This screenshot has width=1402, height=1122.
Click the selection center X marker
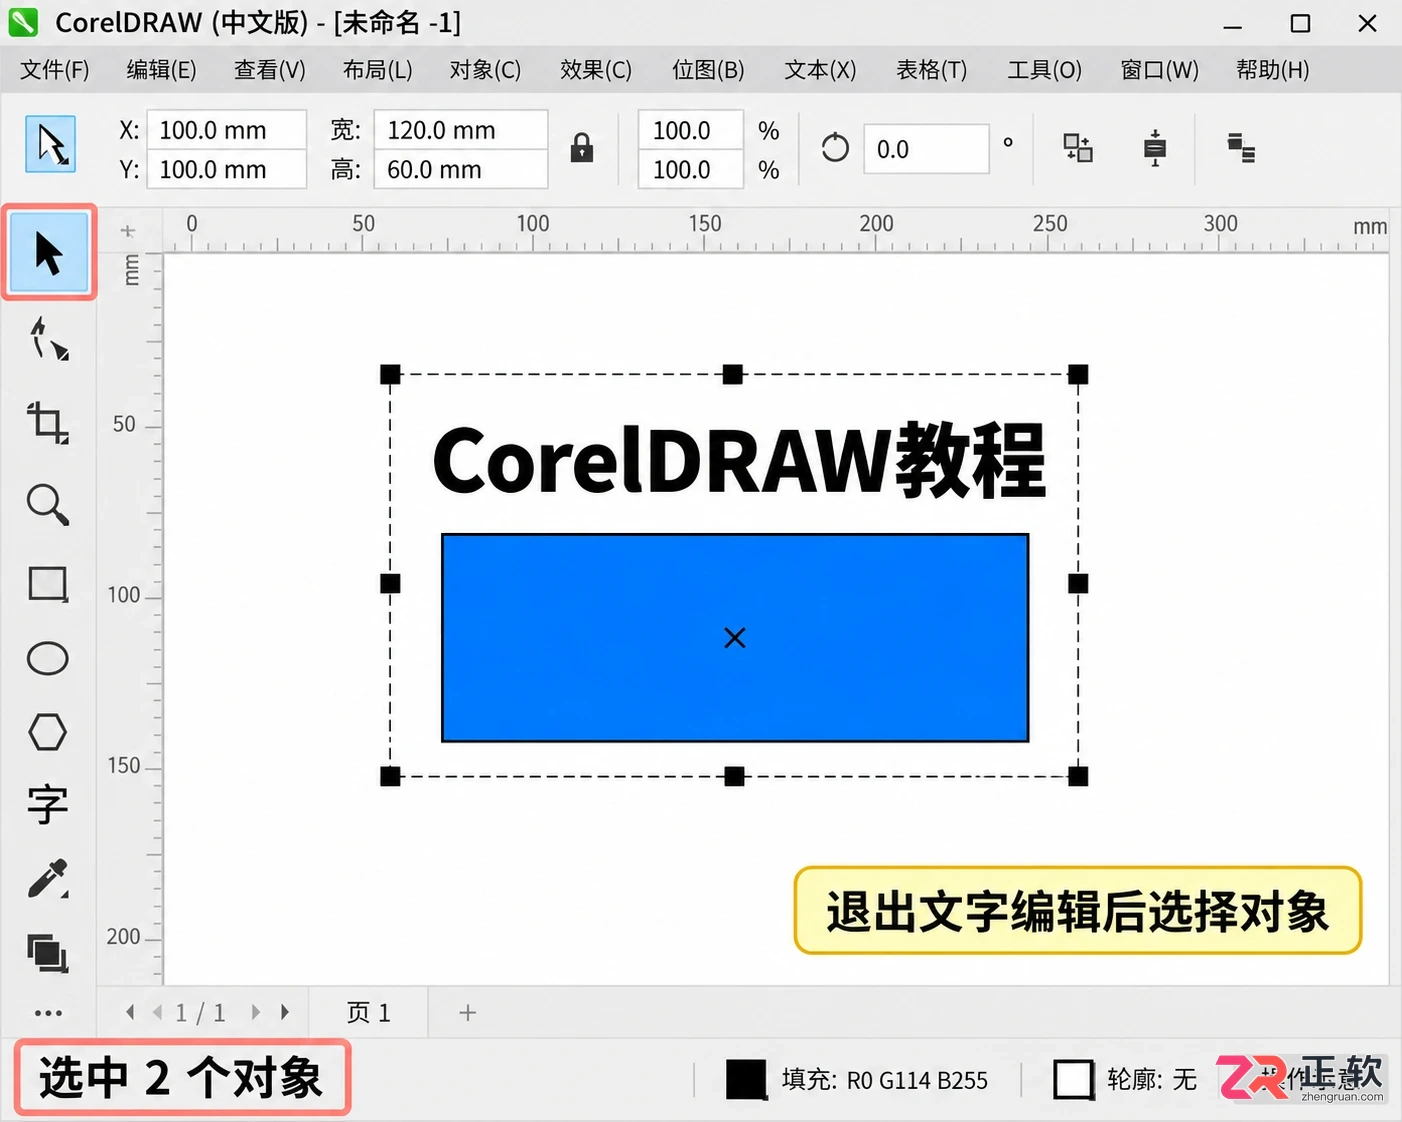pyautogui.click(x=735, y=637)
